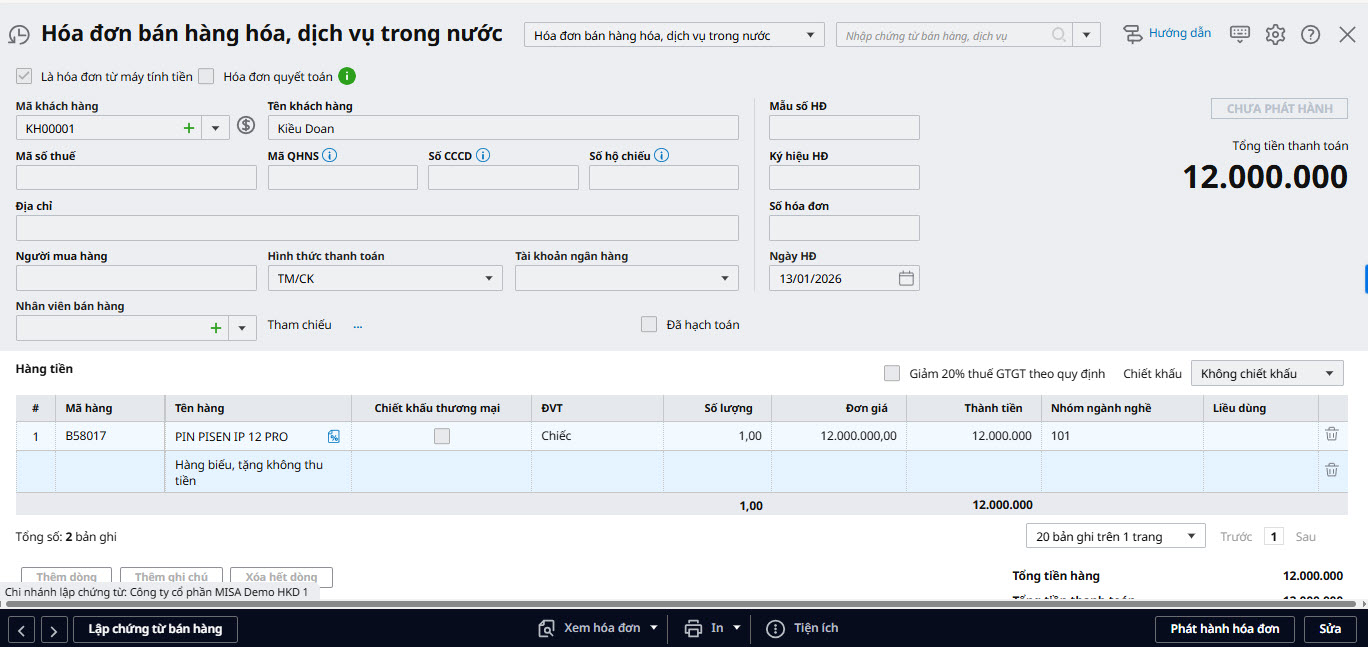Click the dollar sign icon beside customer code
This screenshot has height=647, width=1368.
click(246, 127)
